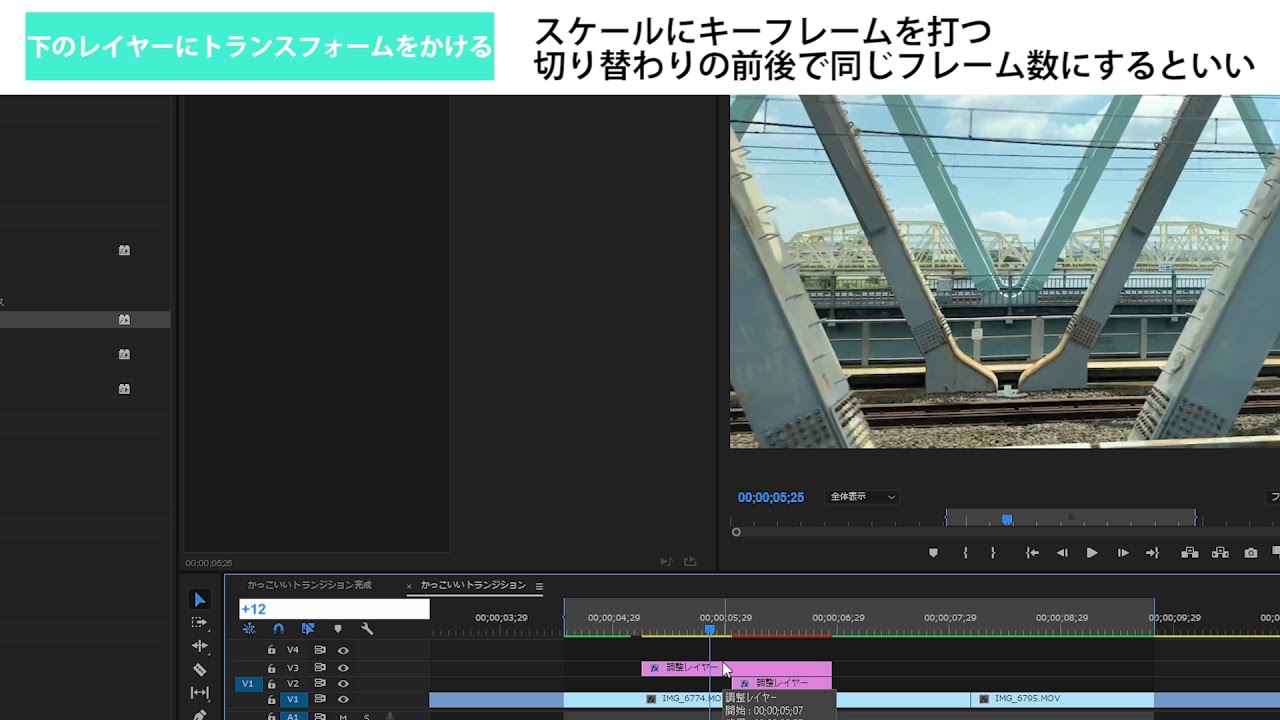
Task: Select the Slip tool
Action: [200, 692]
